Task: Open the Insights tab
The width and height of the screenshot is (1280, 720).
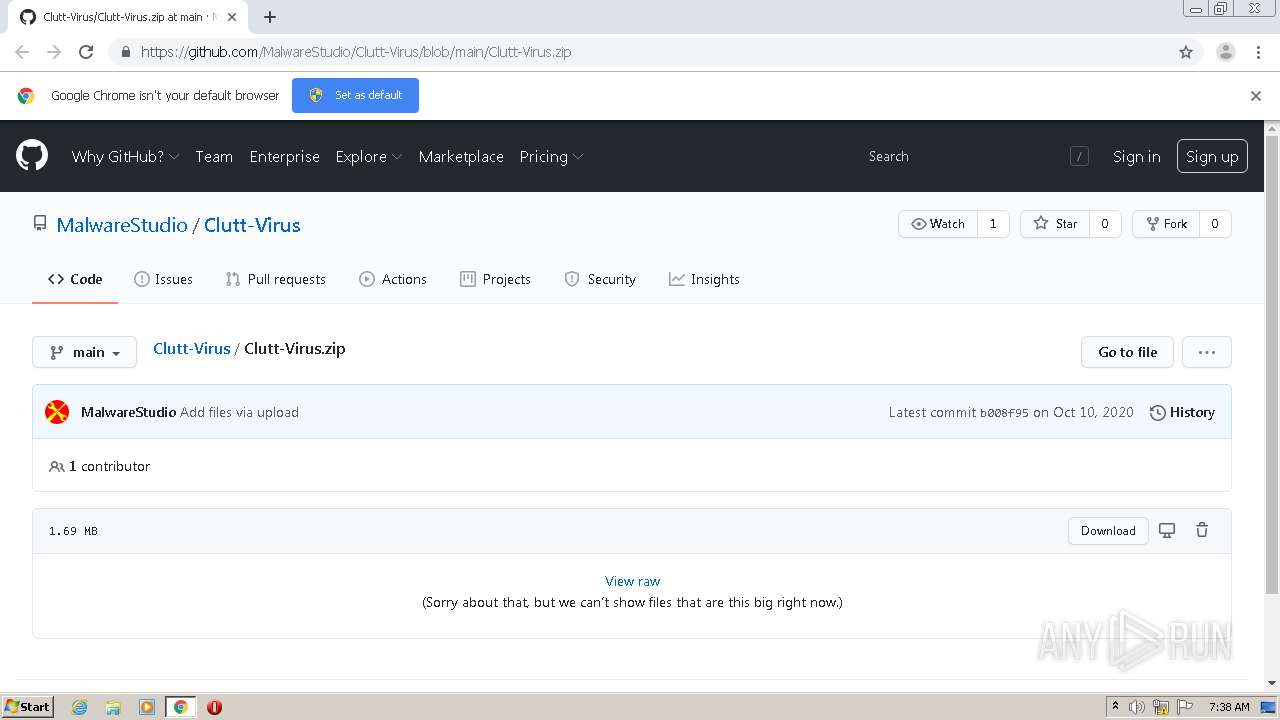Action: 704,279
